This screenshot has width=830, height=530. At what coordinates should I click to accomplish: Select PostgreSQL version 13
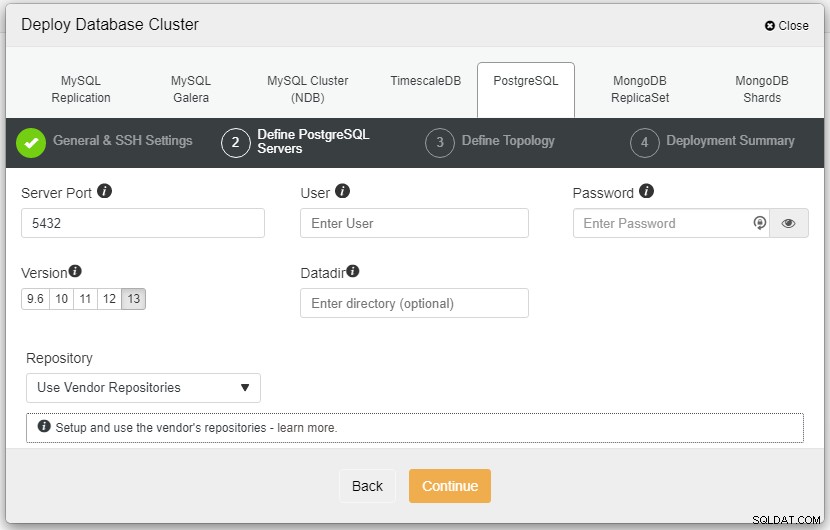(x=133, y=299)
